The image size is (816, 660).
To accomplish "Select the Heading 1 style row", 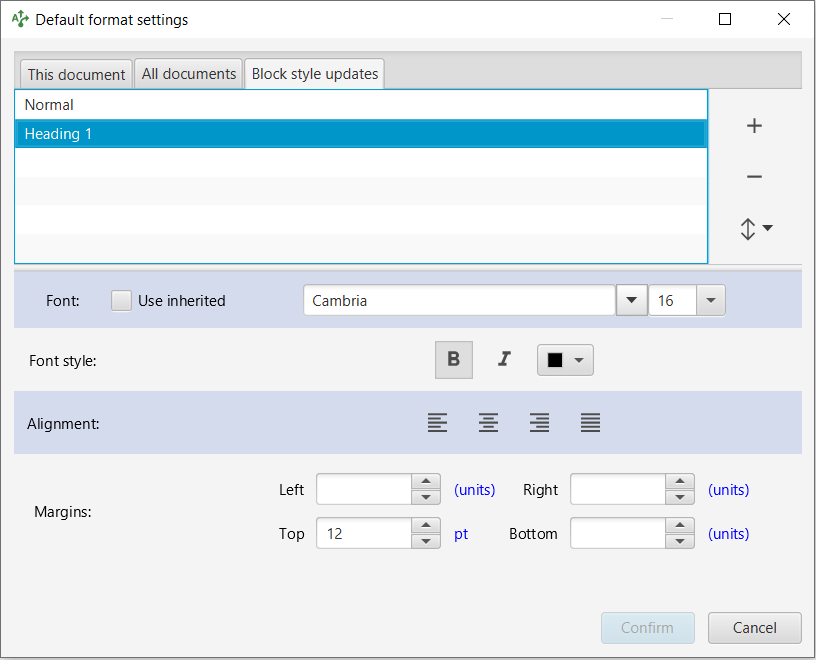I will 361,134.
